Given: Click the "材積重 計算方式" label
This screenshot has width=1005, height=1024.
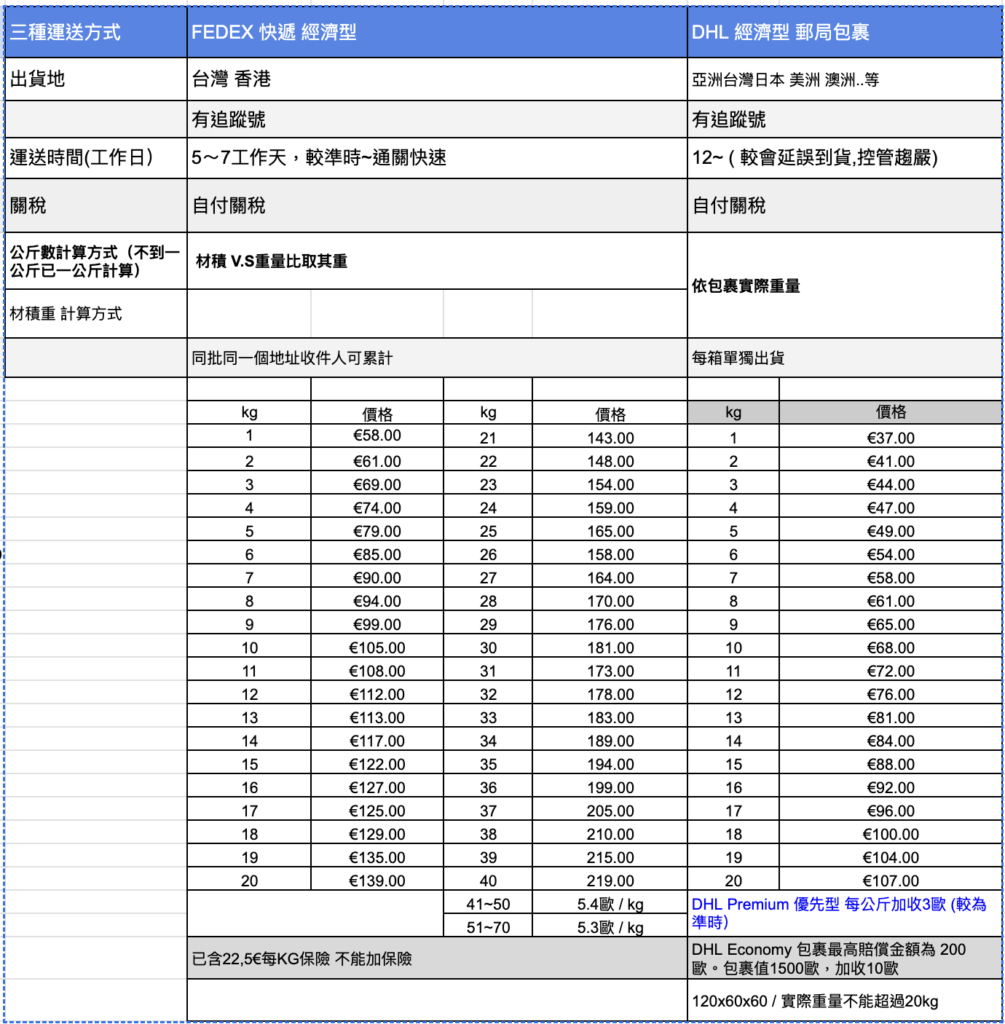Looking at the screenshot, I should pos(96,313).
